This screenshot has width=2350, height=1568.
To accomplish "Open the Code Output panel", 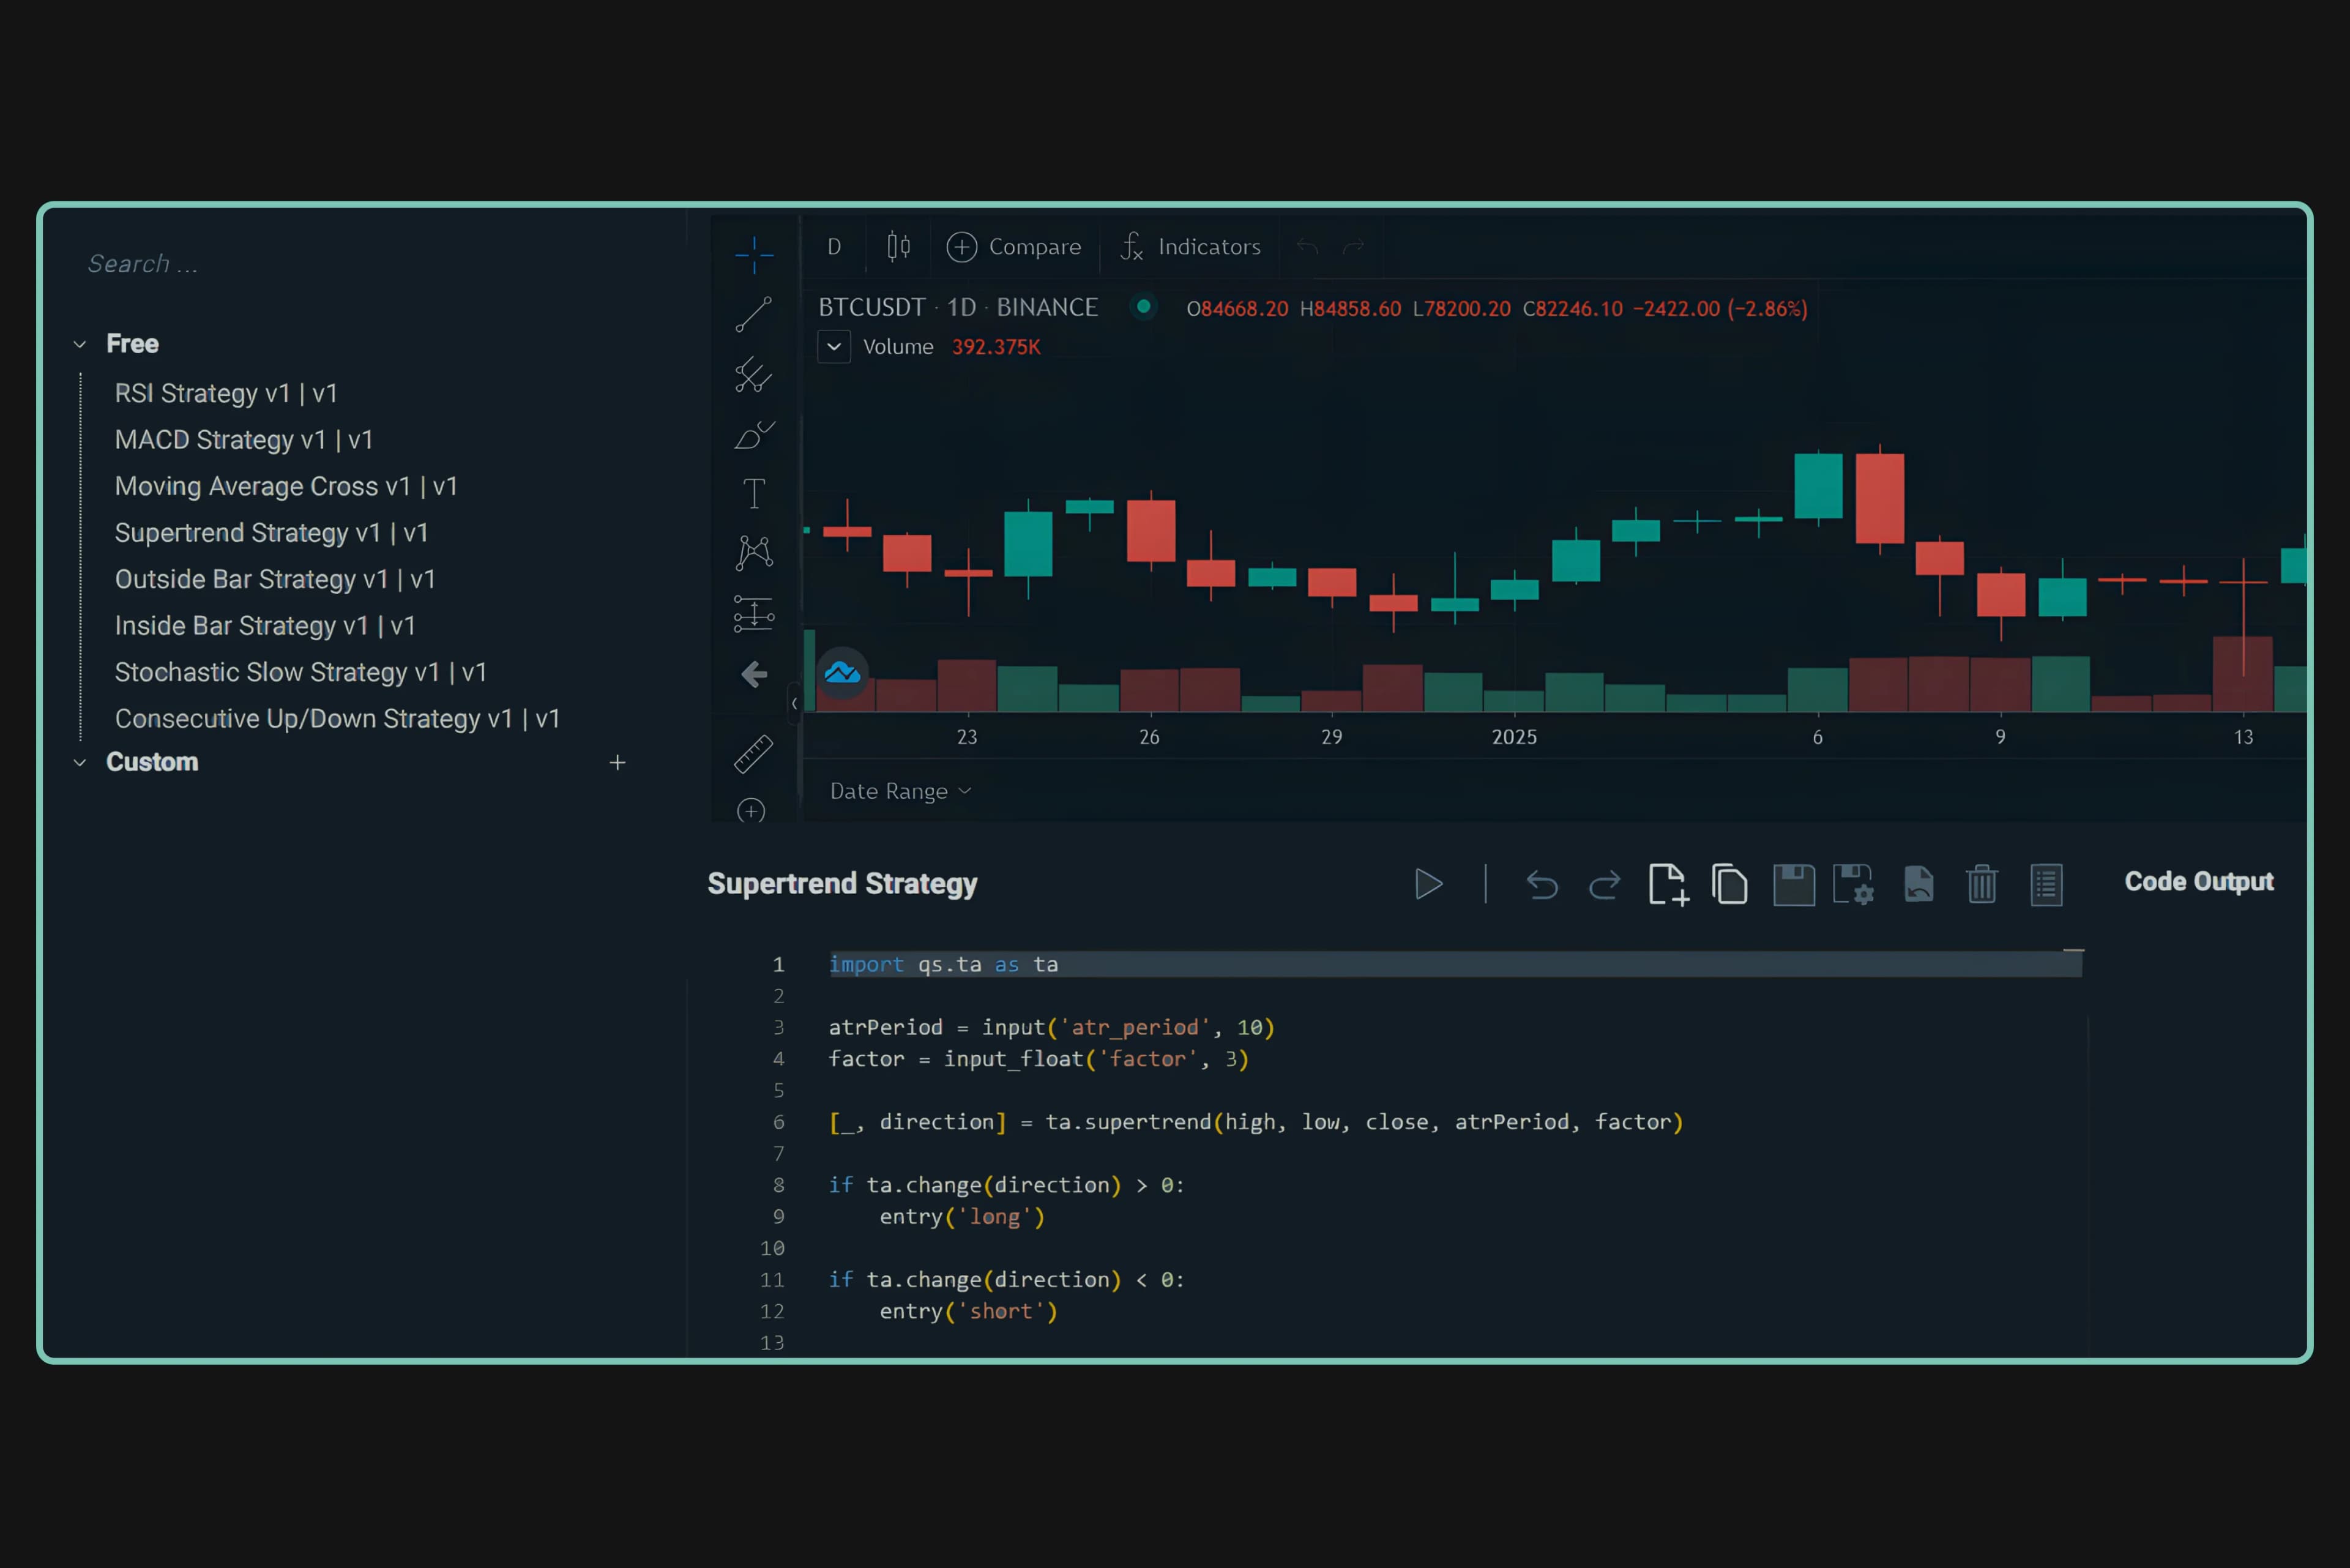I will point(2198,881).
